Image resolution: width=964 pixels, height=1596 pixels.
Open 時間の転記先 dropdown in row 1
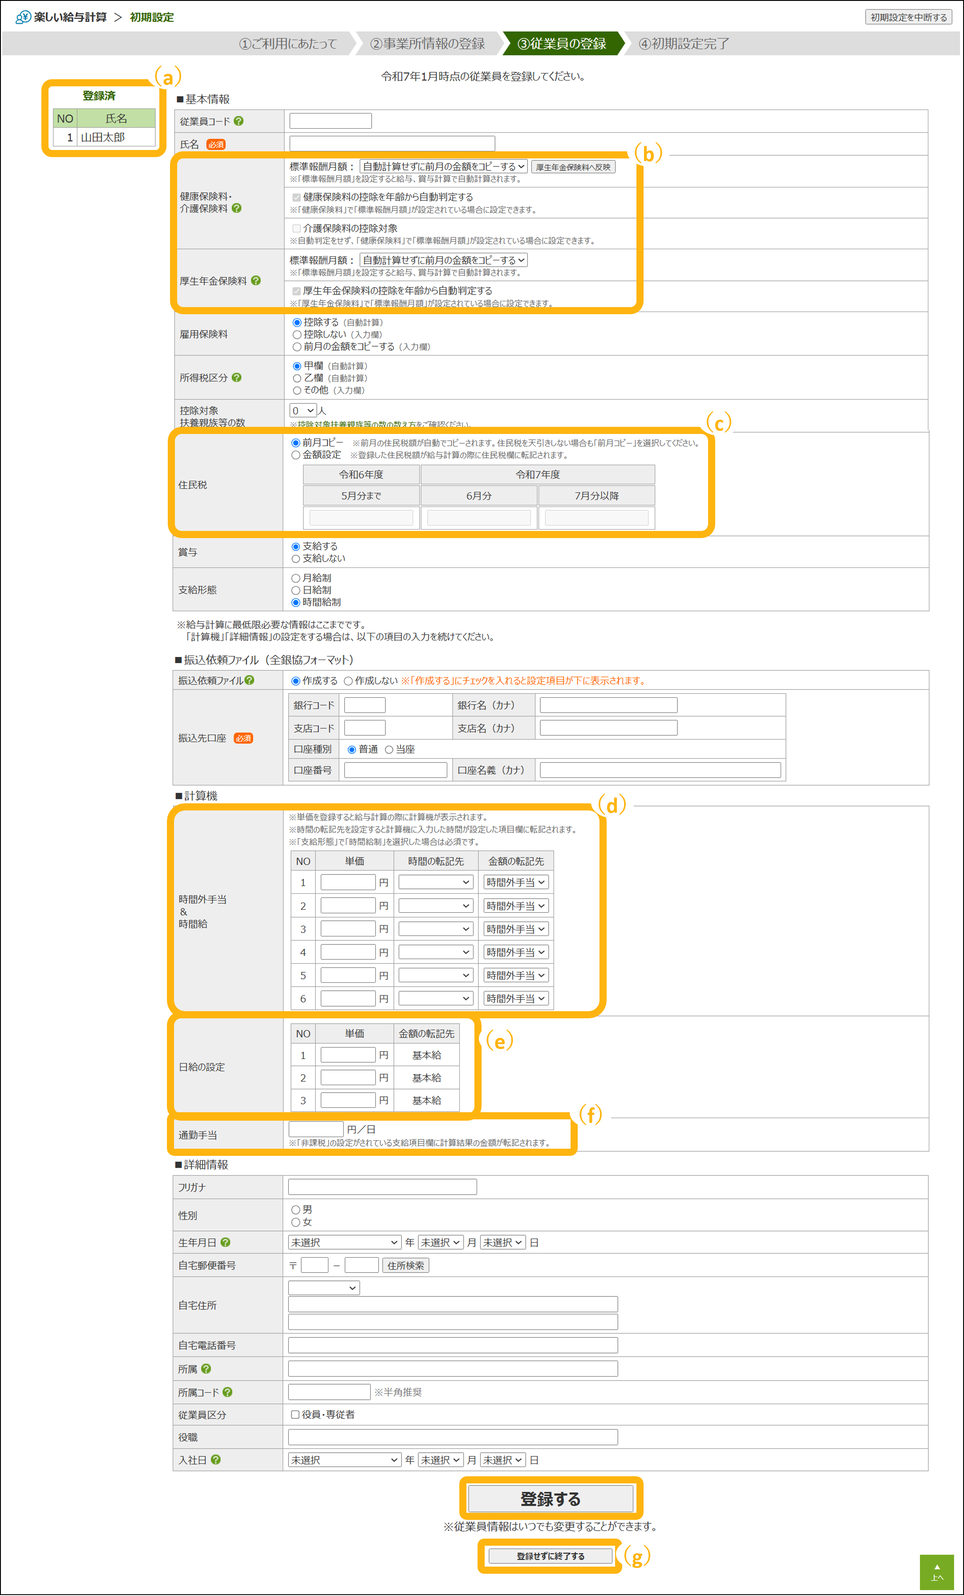click(x=435, y=882)
